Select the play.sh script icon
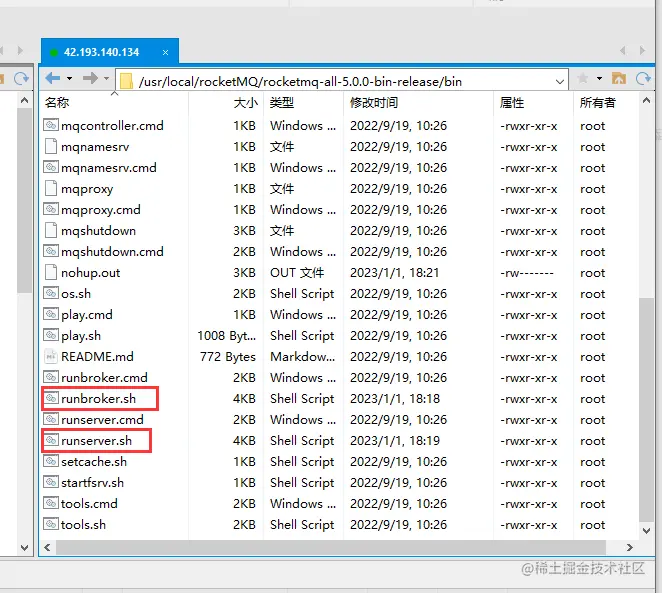662x593 pixels. pos(51,335)
